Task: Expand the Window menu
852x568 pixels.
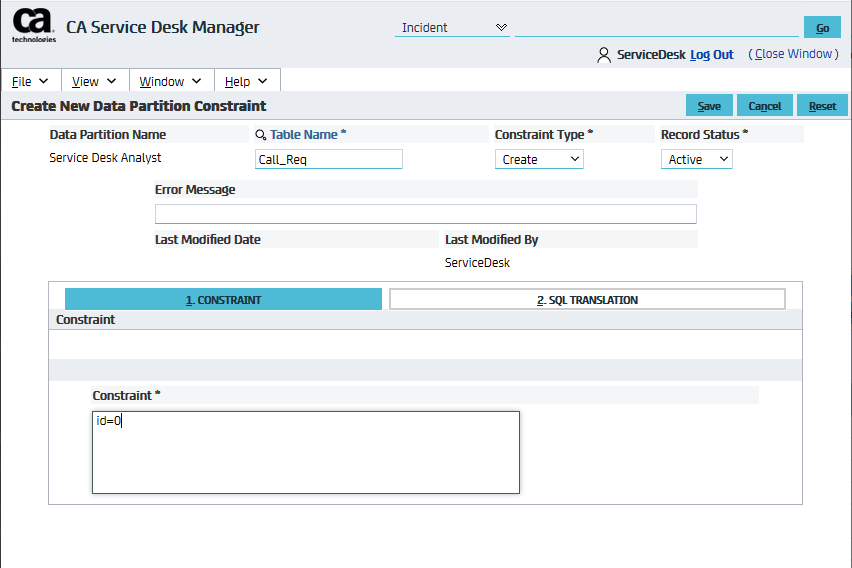Action: tap(171, 81)
